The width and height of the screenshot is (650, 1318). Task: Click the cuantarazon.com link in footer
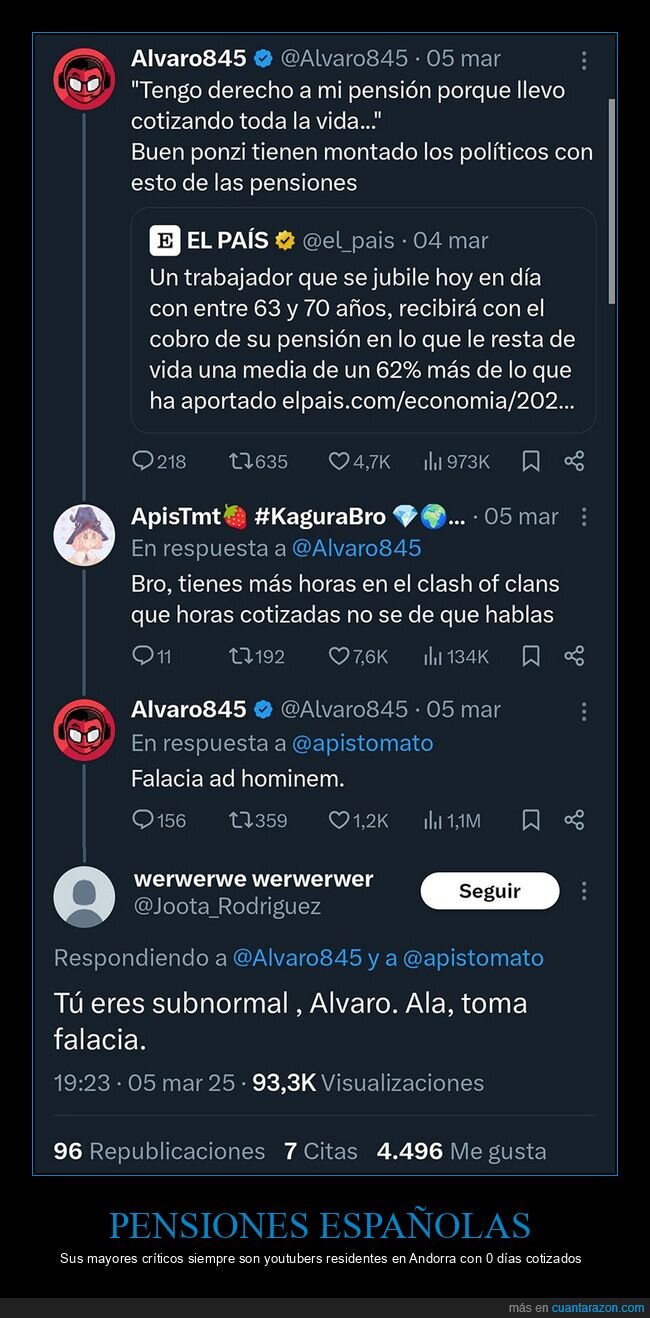[x=598, y=1307]
